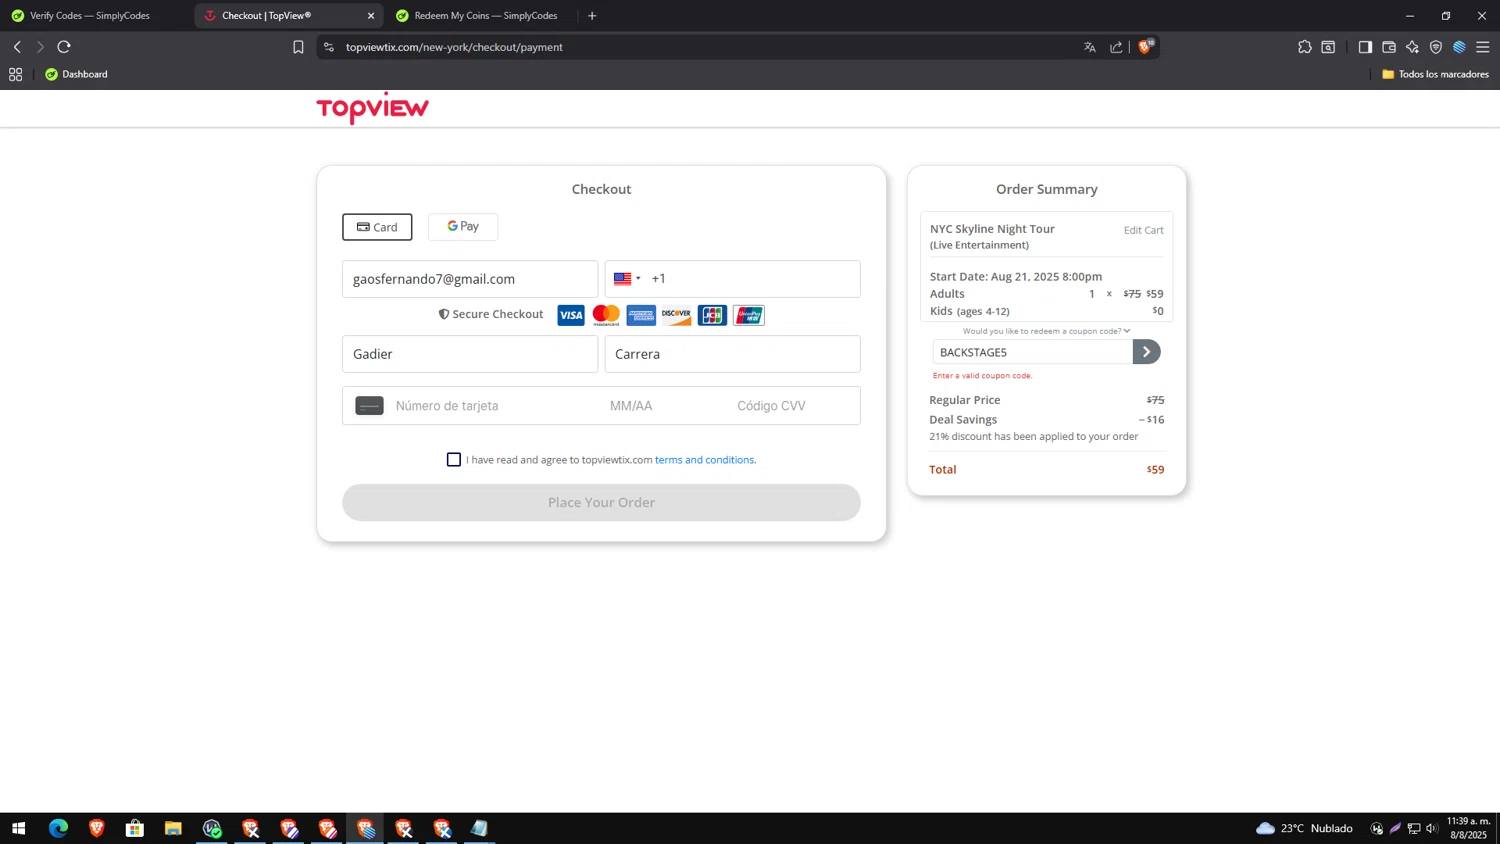The width and height of the screenshot is (1500, 844).
Task: Open the browser hamburger main menu
Action: coord(1483,47)
